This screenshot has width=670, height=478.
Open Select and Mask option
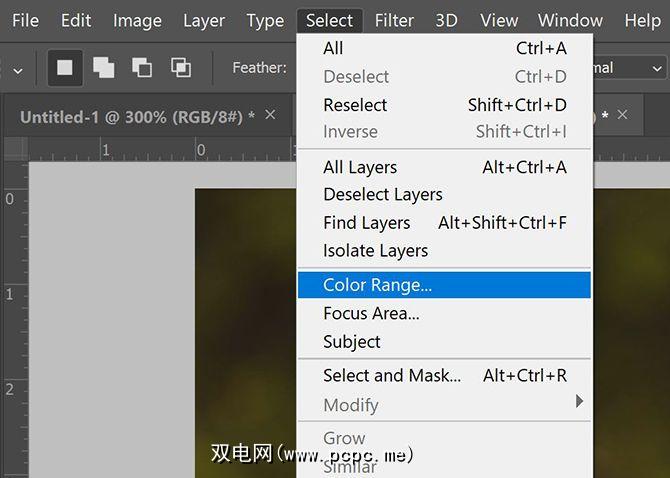coord(392,376)
